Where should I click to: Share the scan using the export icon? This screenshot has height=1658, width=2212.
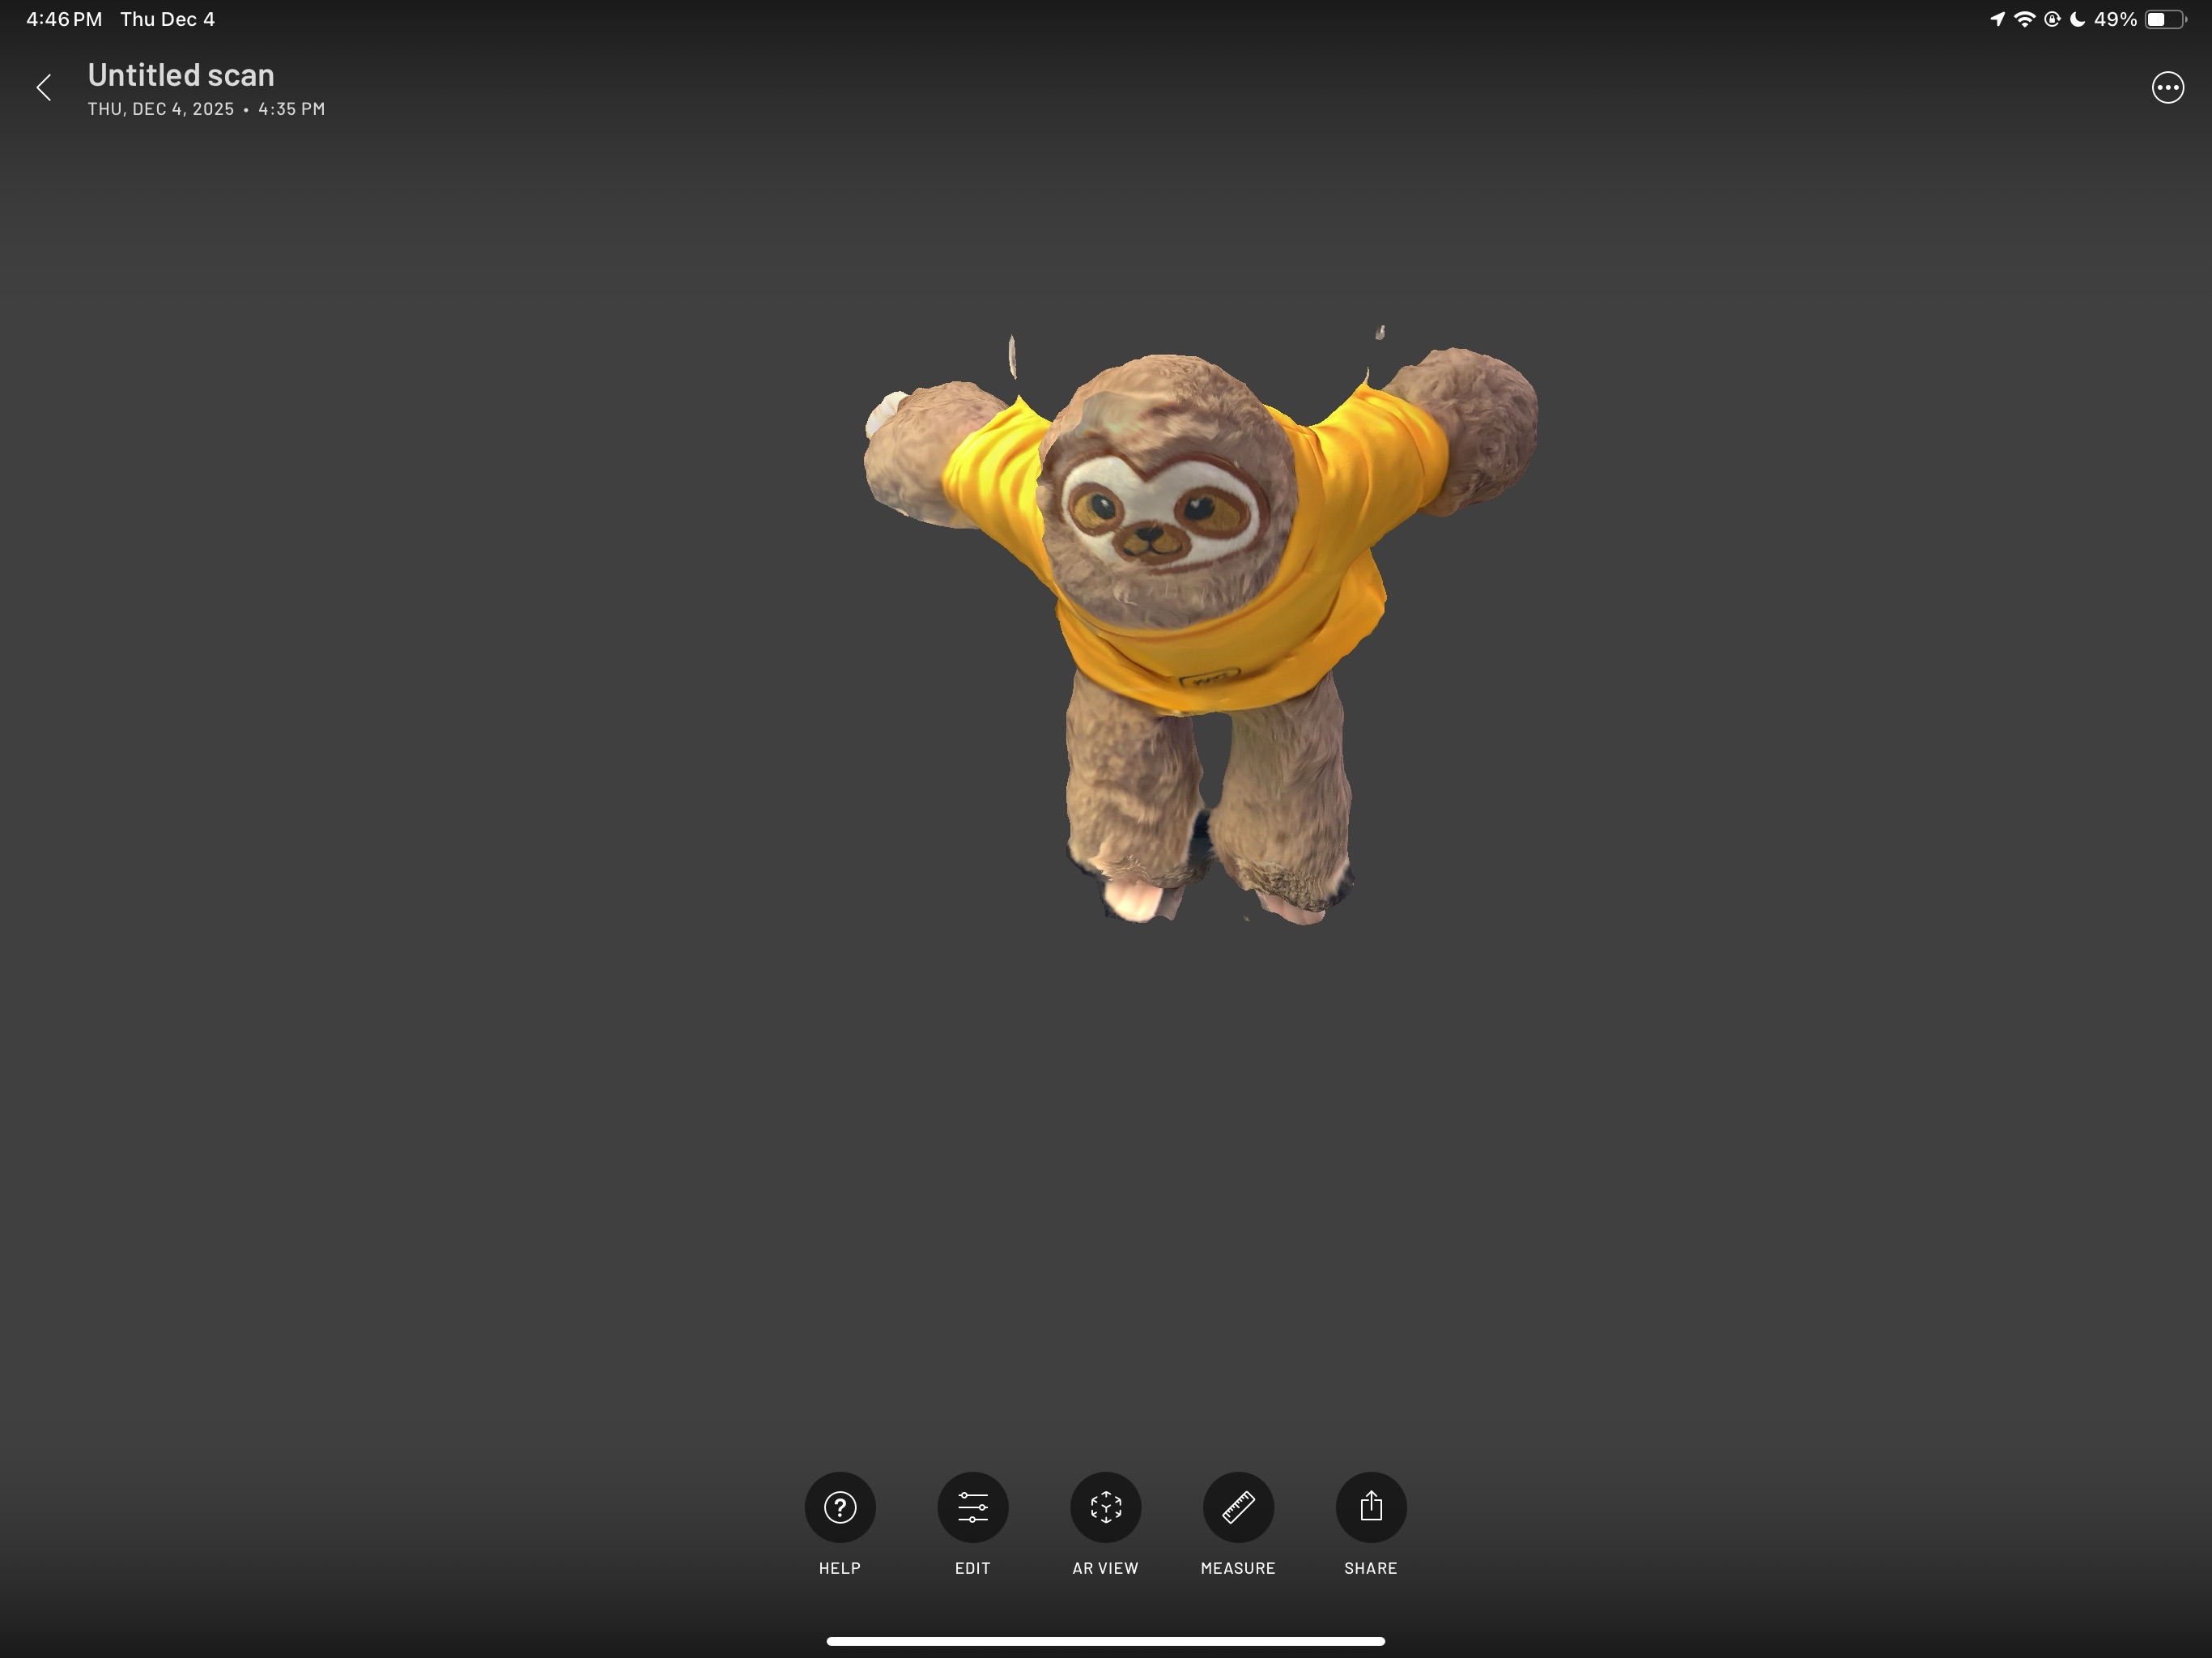click(1371, 1506)
